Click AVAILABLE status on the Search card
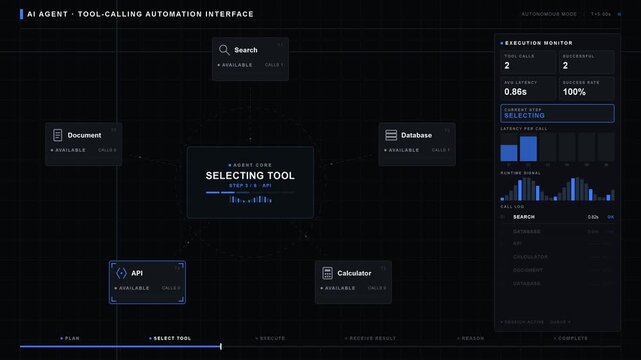The height and width of the screenshot is (360, 641). point(235,65)
